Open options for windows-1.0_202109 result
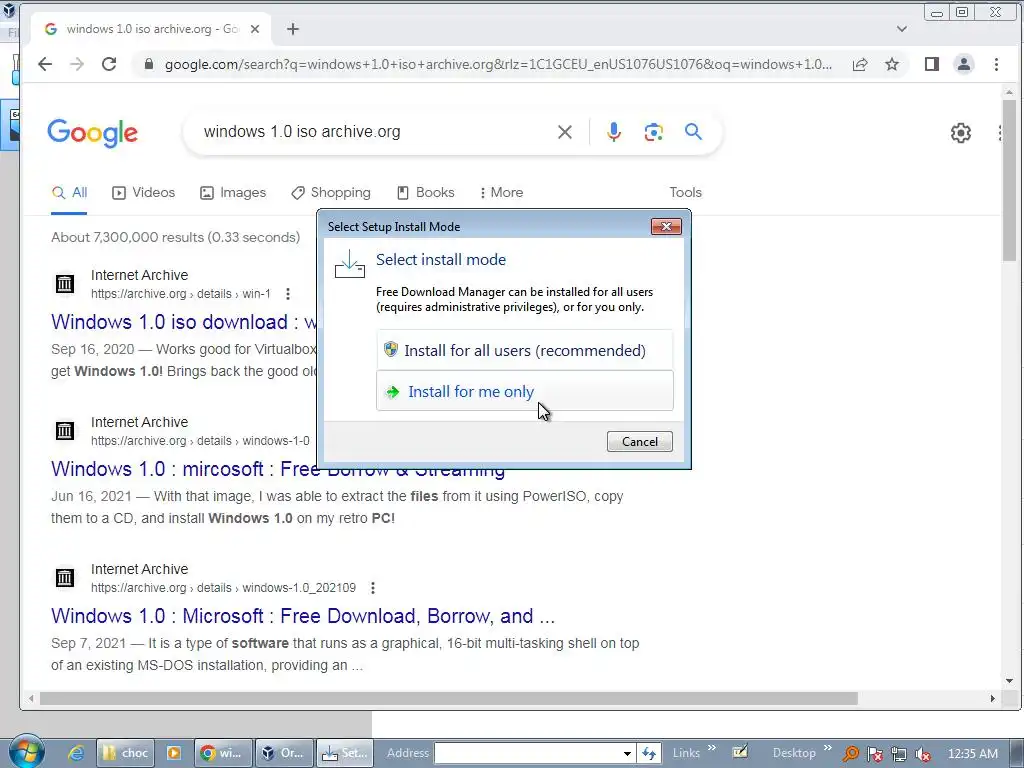Viewport: 1024px width, 768px height. click(x=373, y=588)
